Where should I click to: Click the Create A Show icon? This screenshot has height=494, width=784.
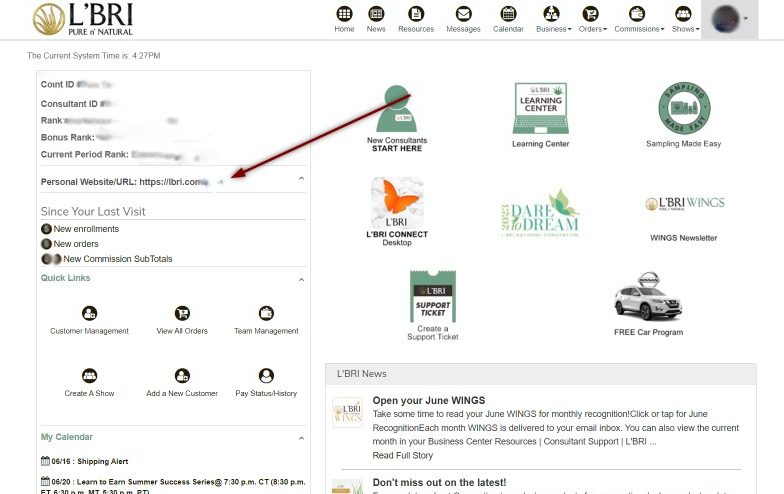(89, 376)
